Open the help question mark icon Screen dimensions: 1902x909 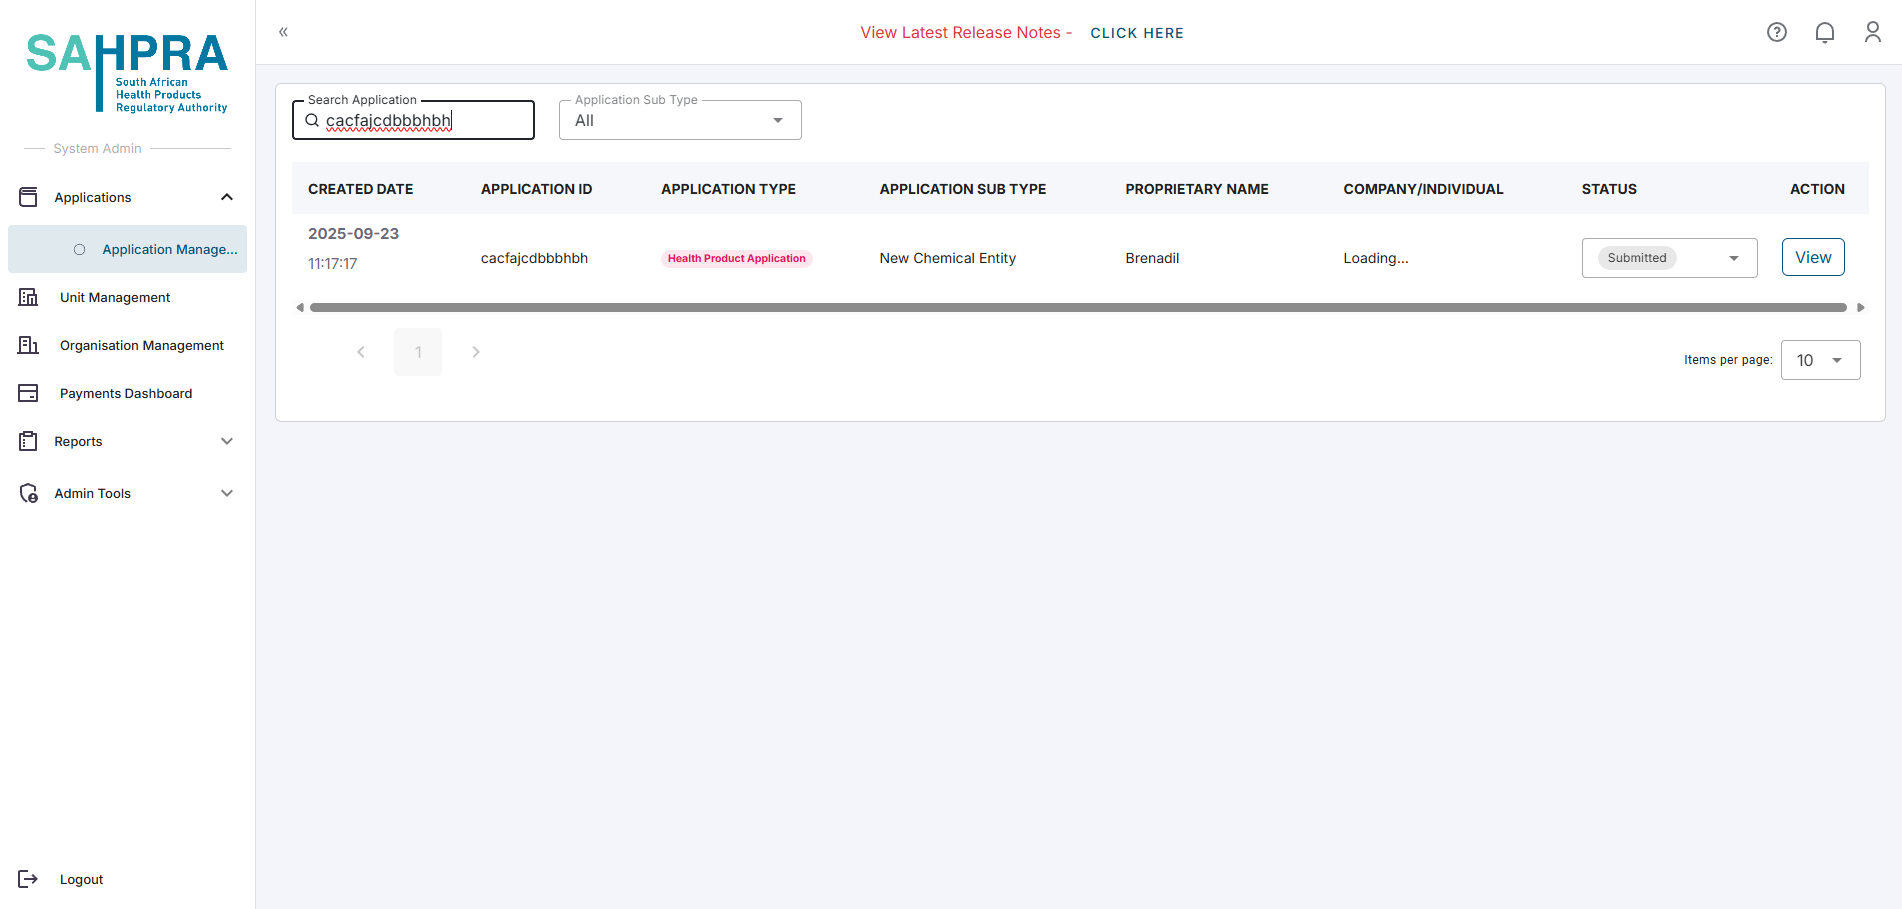(1776, 32)
